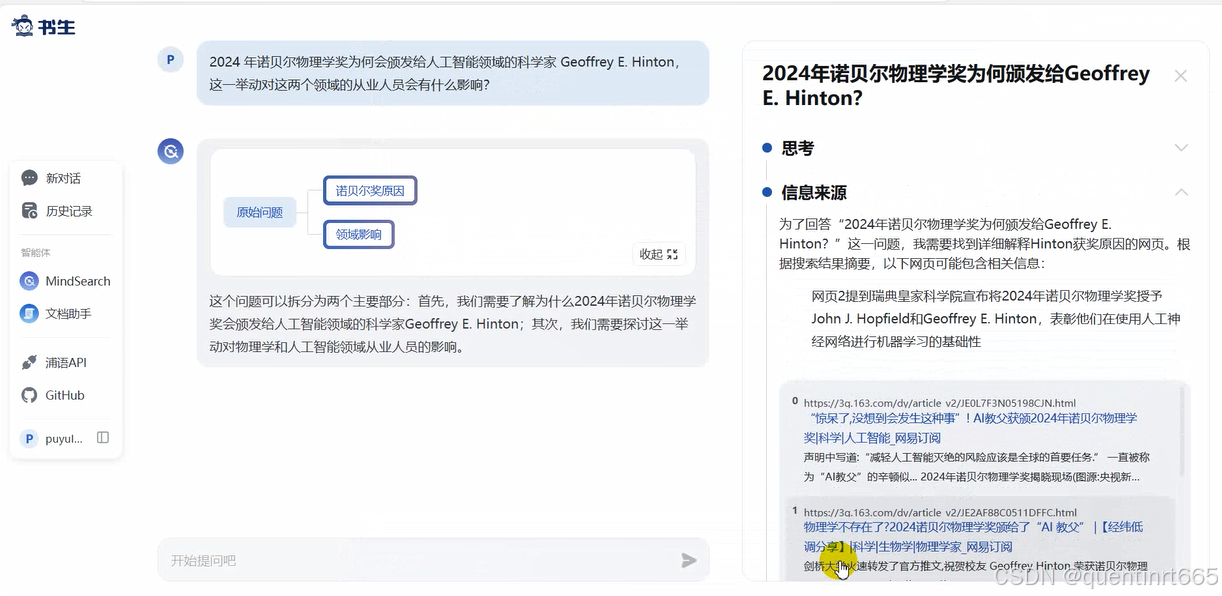Click the panel title 2024年诺贝尔物理学奖为何颁发给Geoffrey
The width and height of the screenshot is (1222, 596).
click(956, 86)
